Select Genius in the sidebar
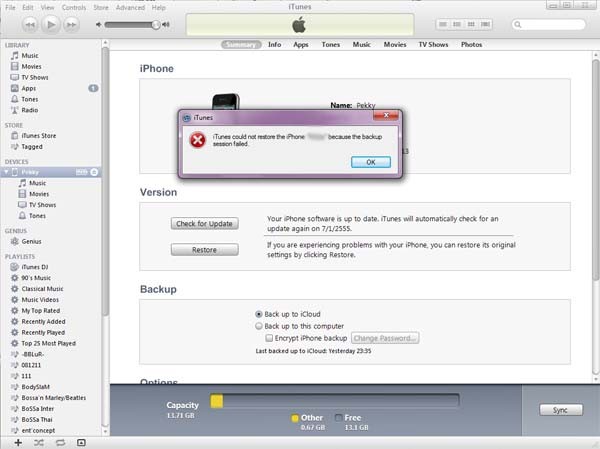The width and height of the screenshot is (600, 449). tap(31, 242)
